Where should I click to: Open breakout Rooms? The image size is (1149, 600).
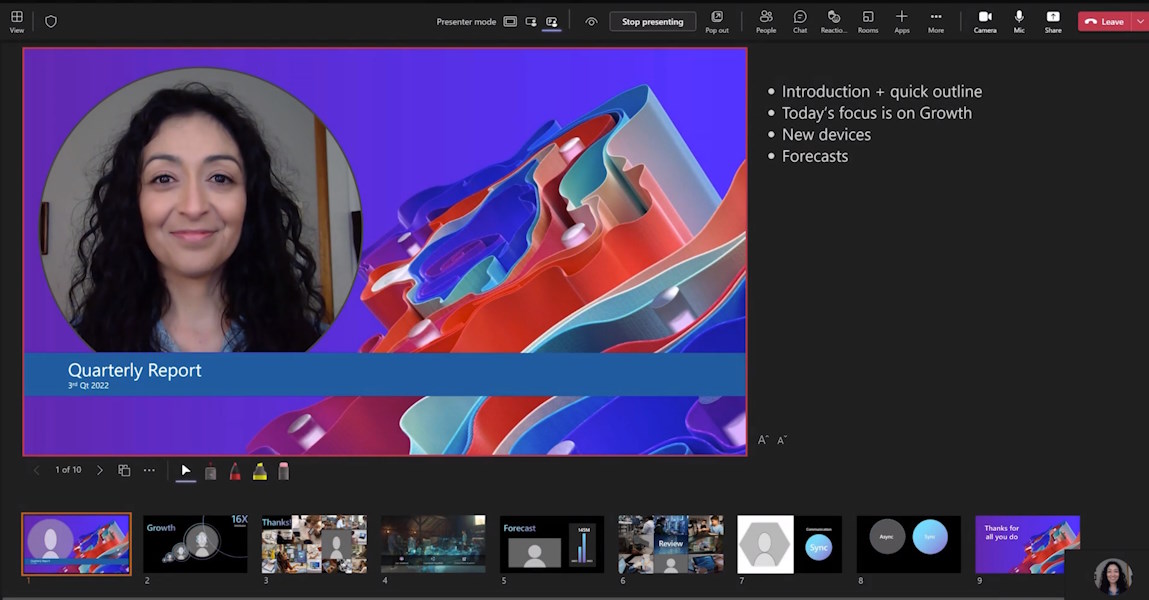click(x=867, y=19)
